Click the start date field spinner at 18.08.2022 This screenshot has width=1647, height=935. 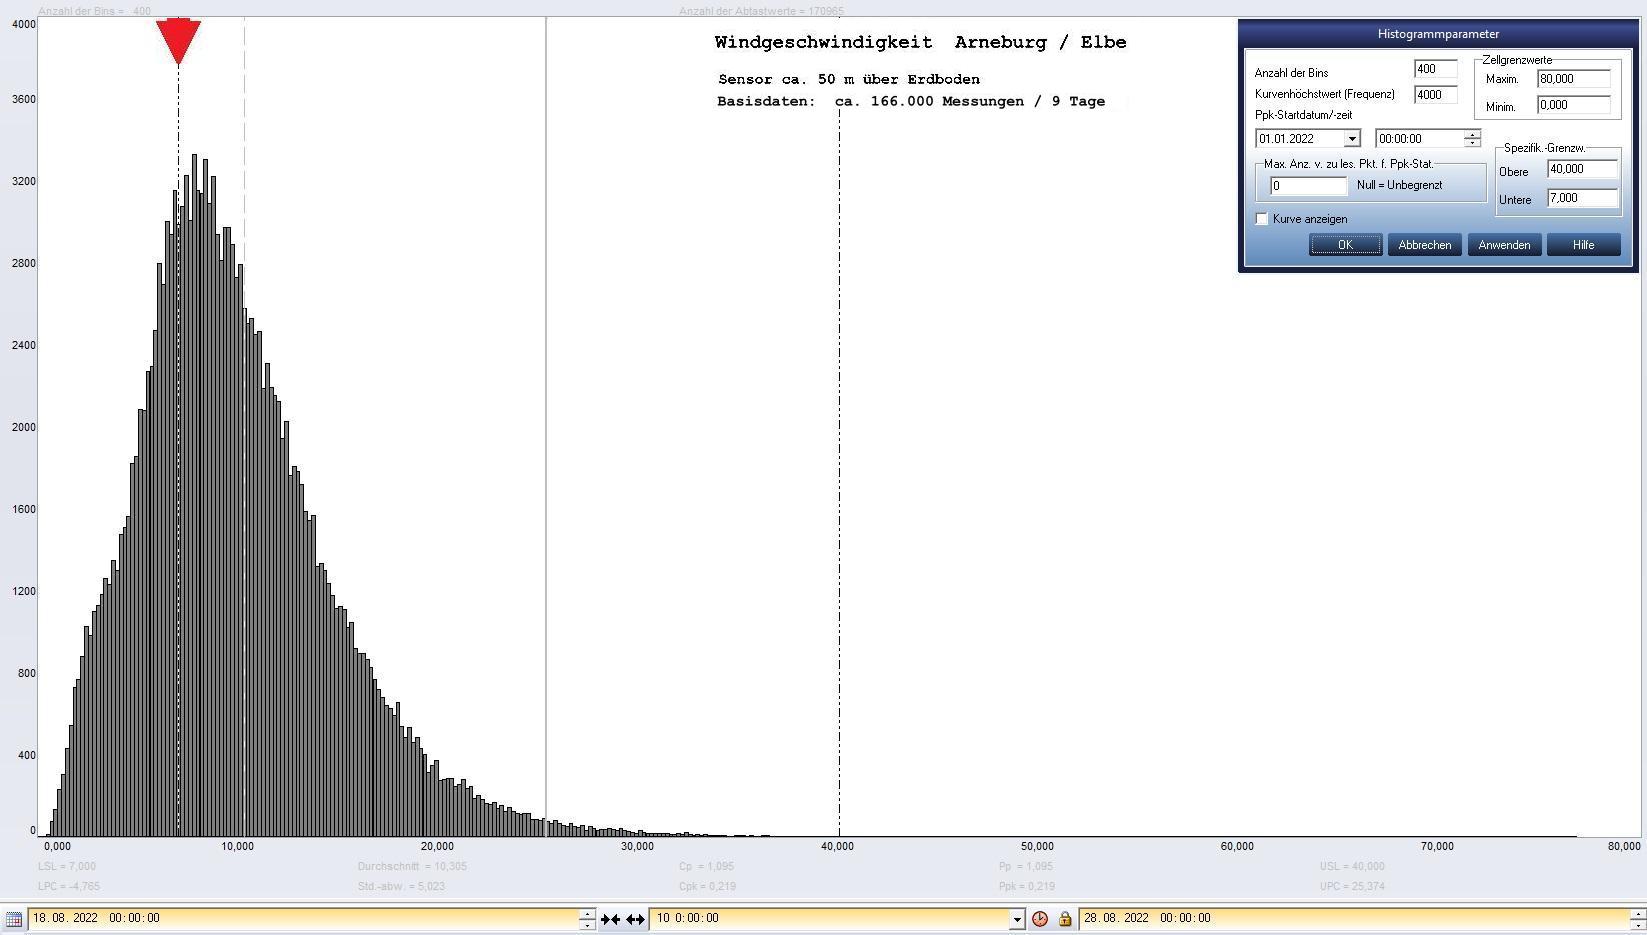(587, 918)
